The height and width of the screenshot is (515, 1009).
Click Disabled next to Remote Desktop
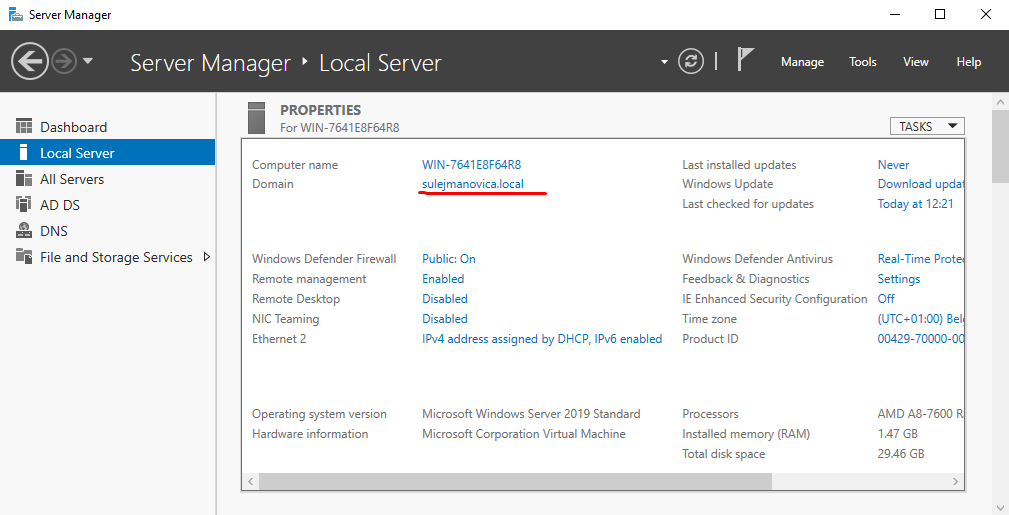[445, 299]
